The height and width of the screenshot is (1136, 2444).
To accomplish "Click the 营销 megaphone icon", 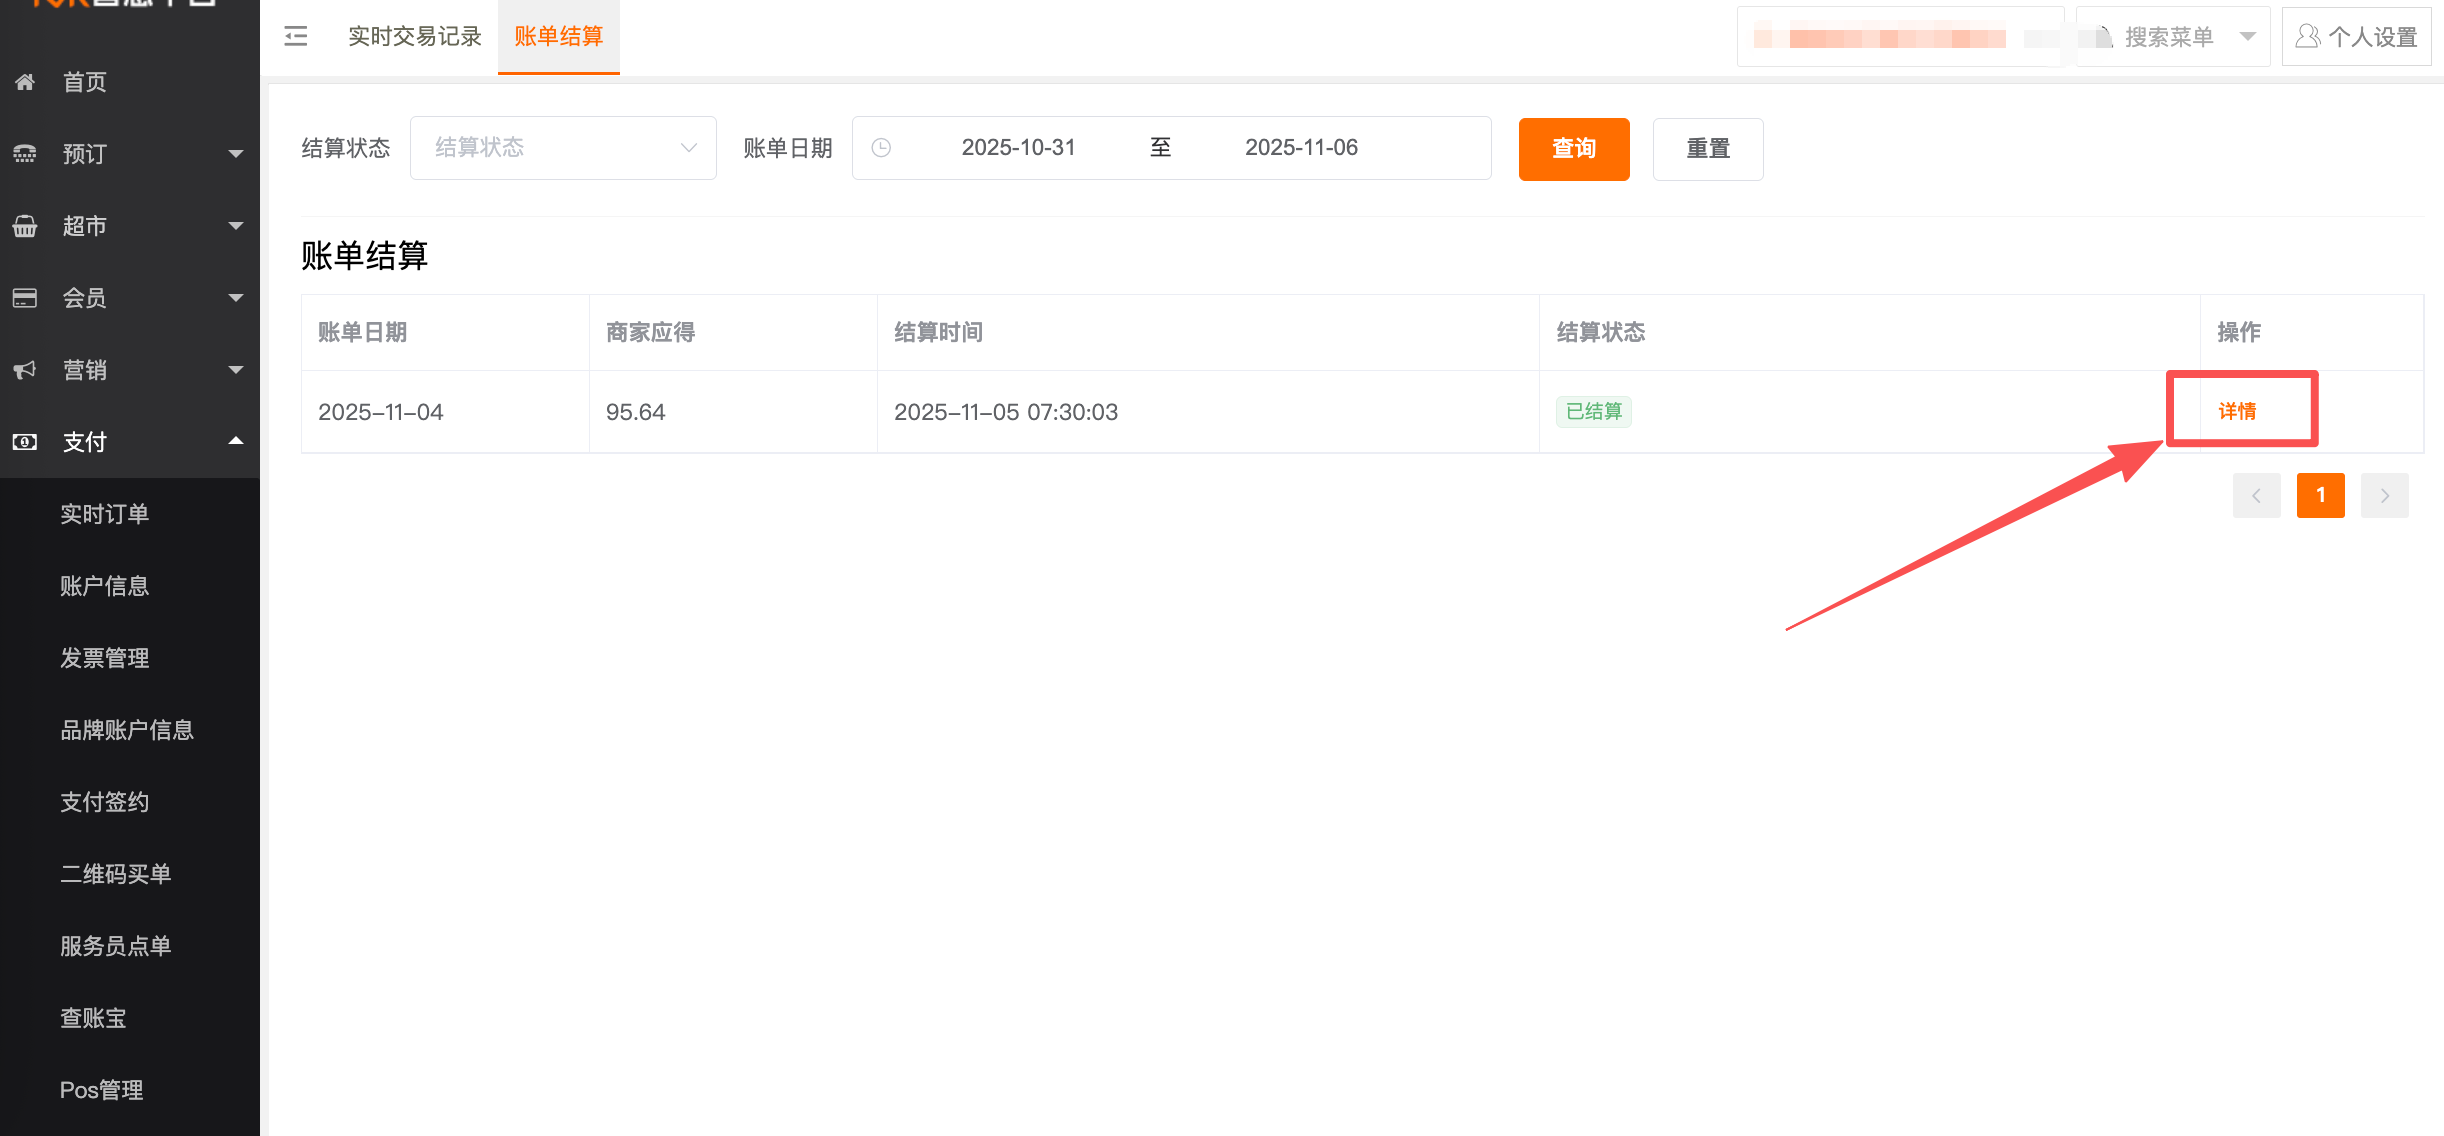I will tap(25, 370).
